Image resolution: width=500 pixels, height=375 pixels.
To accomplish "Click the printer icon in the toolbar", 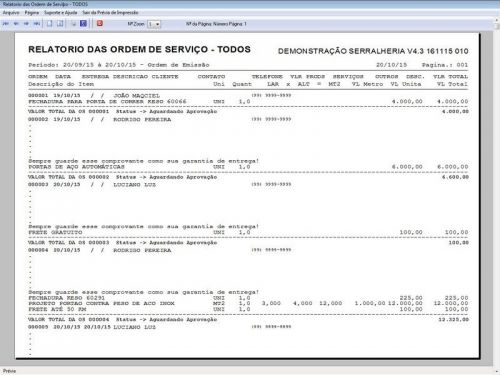I will 74,24.
